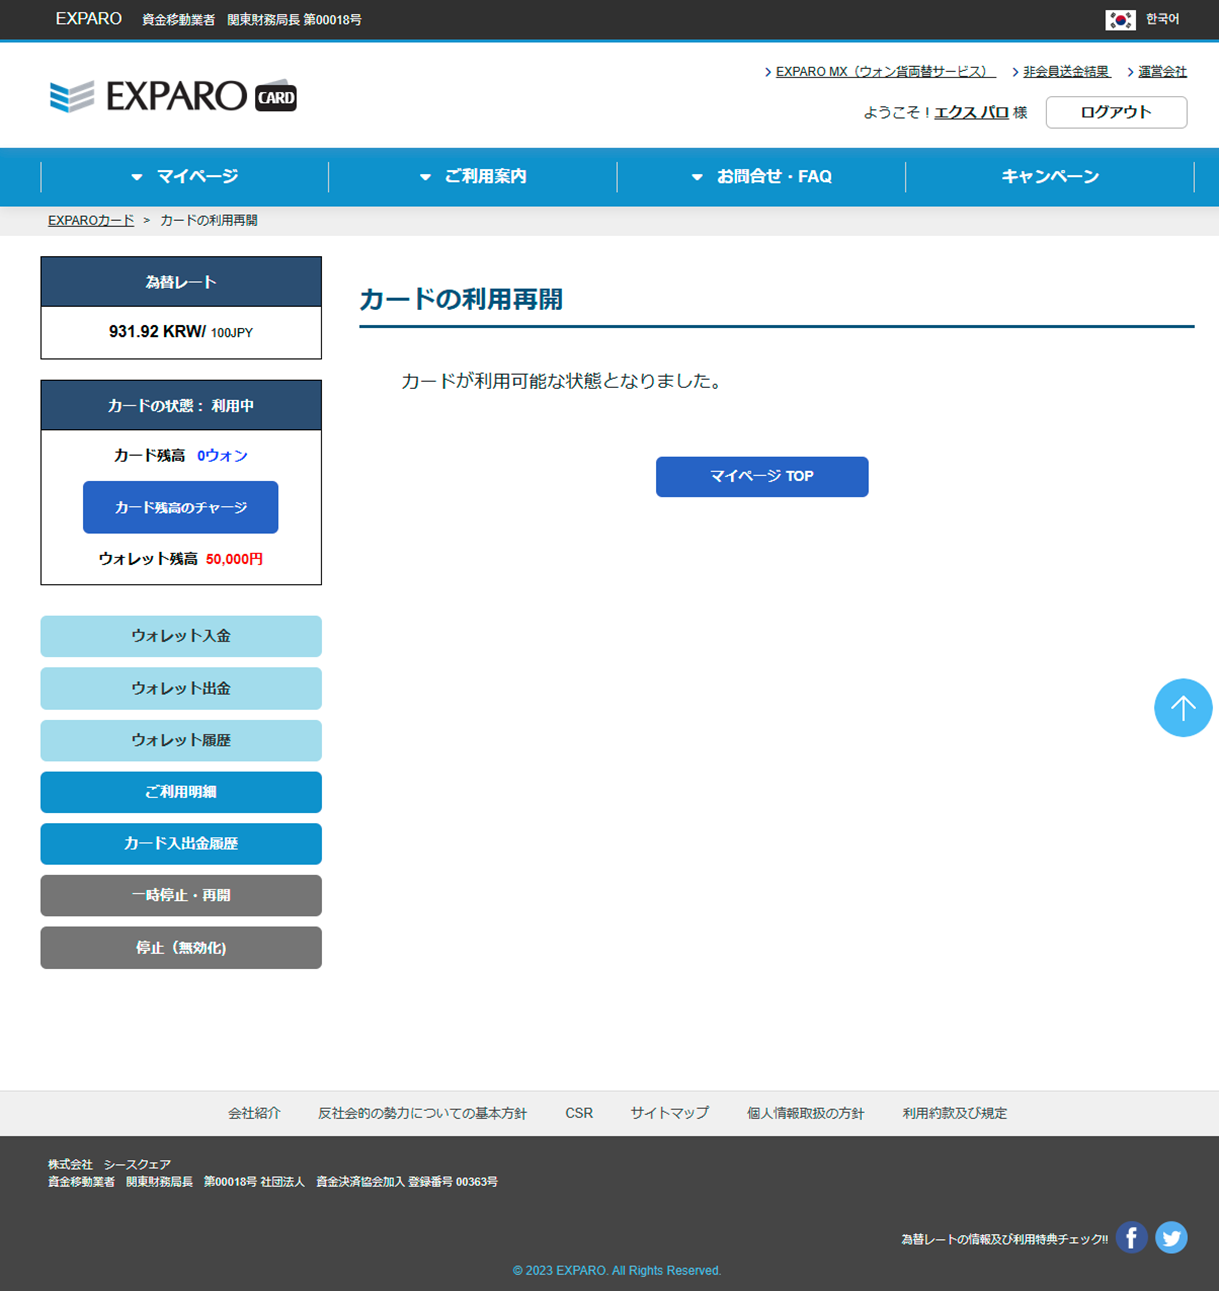Switch language via Korean flag icon

coord(1120,20)
